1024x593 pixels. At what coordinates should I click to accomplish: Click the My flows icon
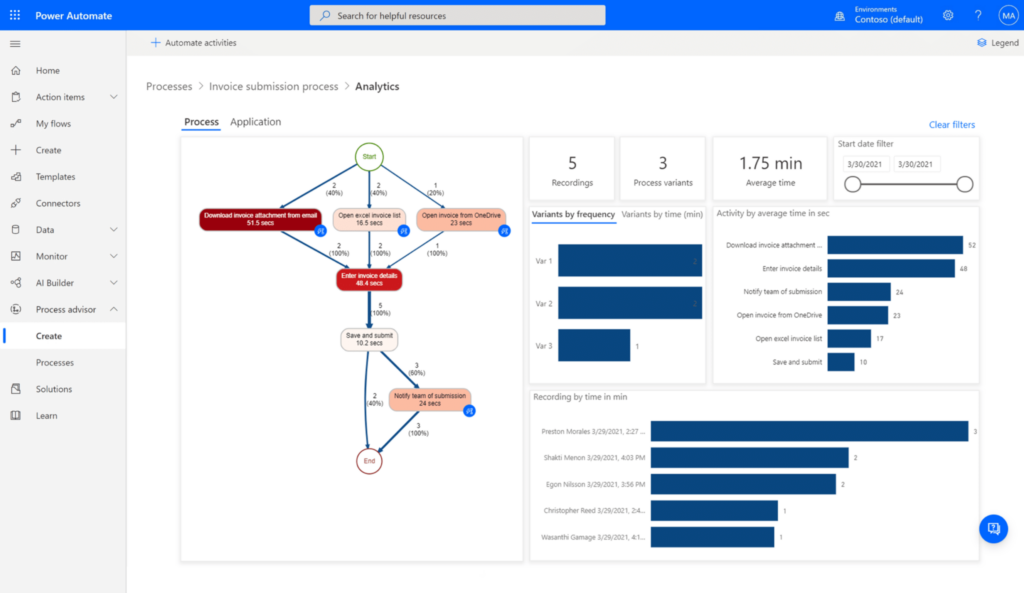pyautogui.click(x=16, y=123)
